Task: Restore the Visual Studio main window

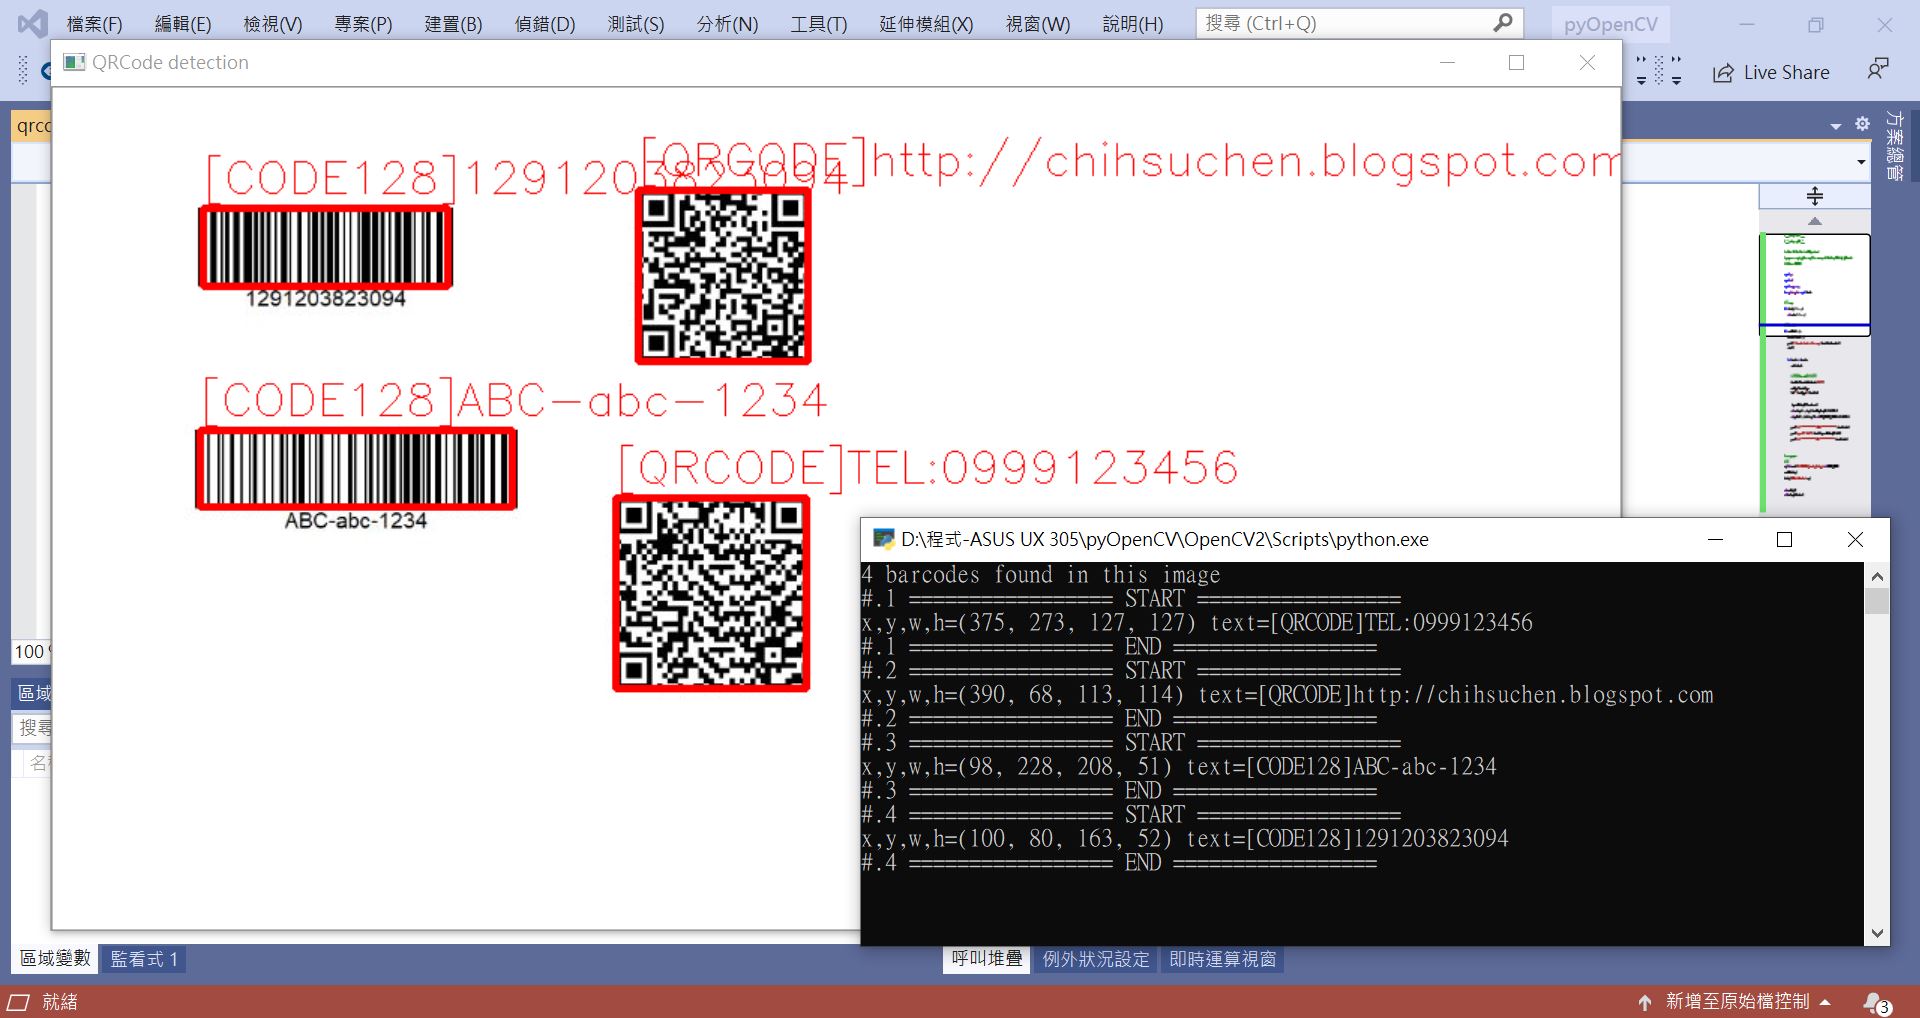Action: point(1816,24)
